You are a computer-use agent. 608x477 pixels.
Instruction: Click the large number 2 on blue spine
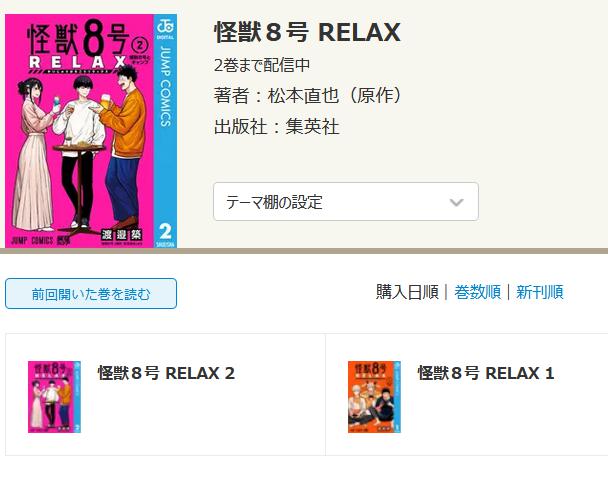166,232
